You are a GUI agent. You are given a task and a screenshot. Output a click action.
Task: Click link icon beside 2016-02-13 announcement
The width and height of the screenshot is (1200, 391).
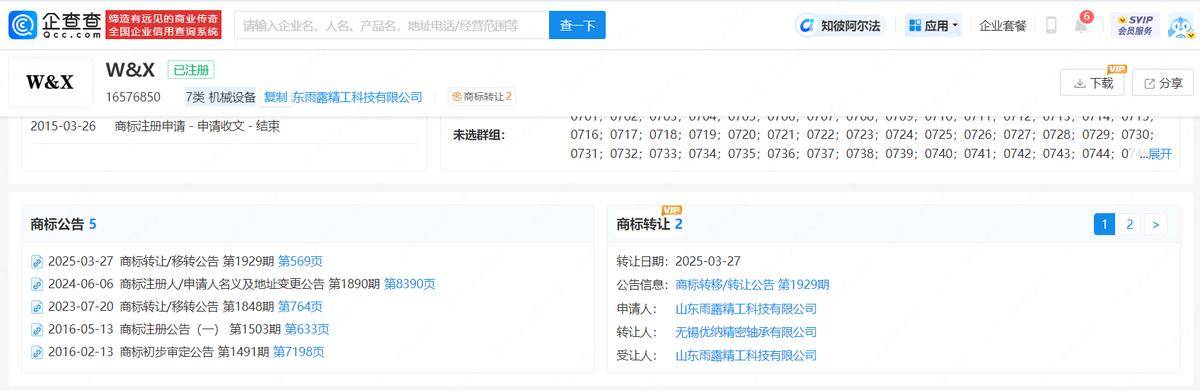tap(37, 352)
